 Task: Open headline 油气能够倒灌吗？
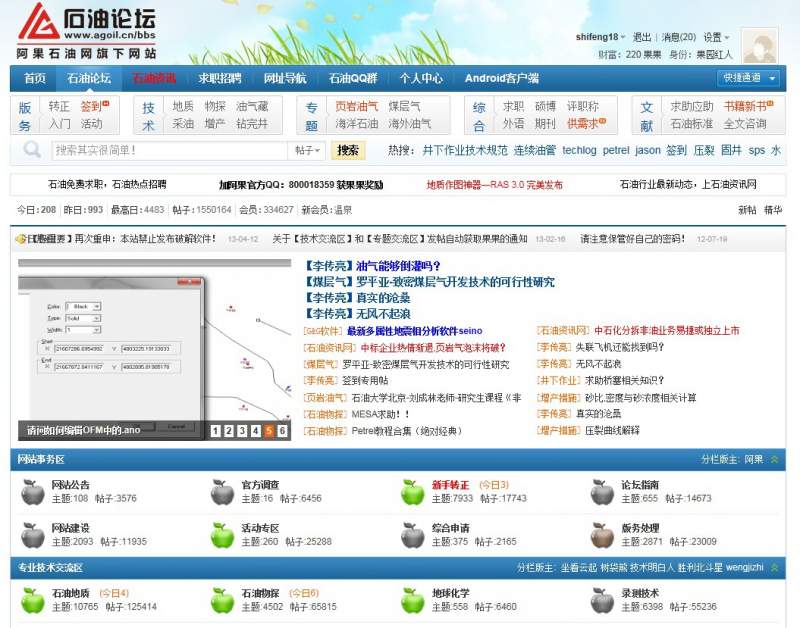click(398, 266)
